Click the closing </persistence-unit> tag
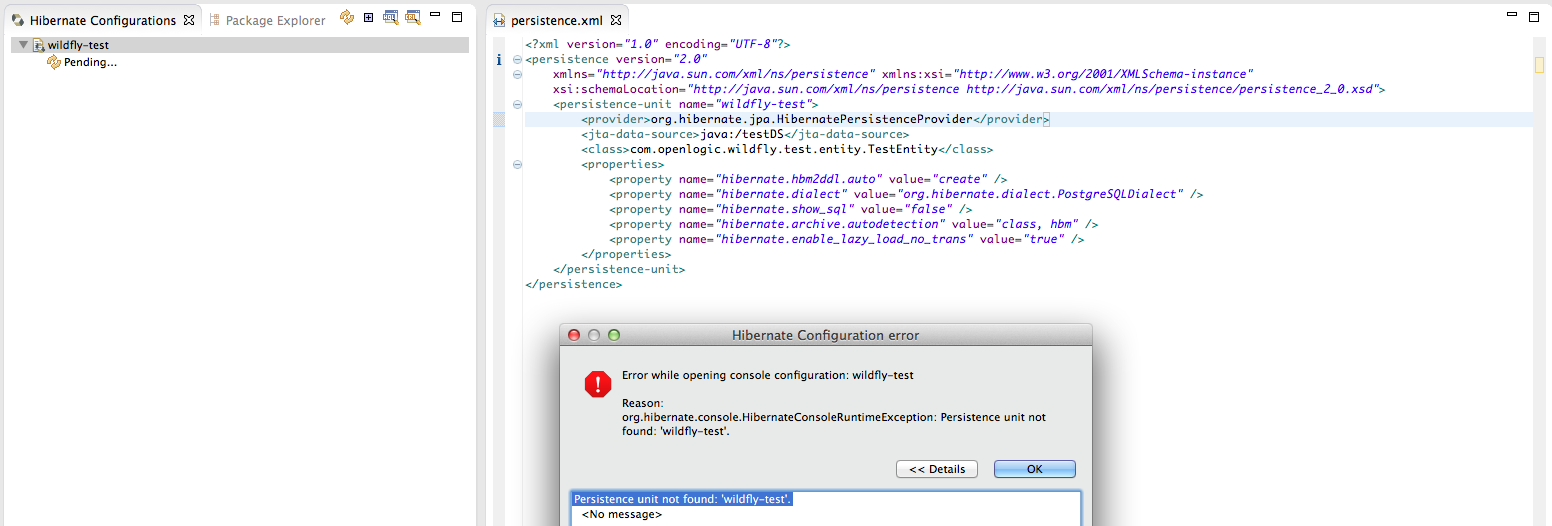Image resolution: width=1552 pixels, height=526 pixels. coord(619,270)
